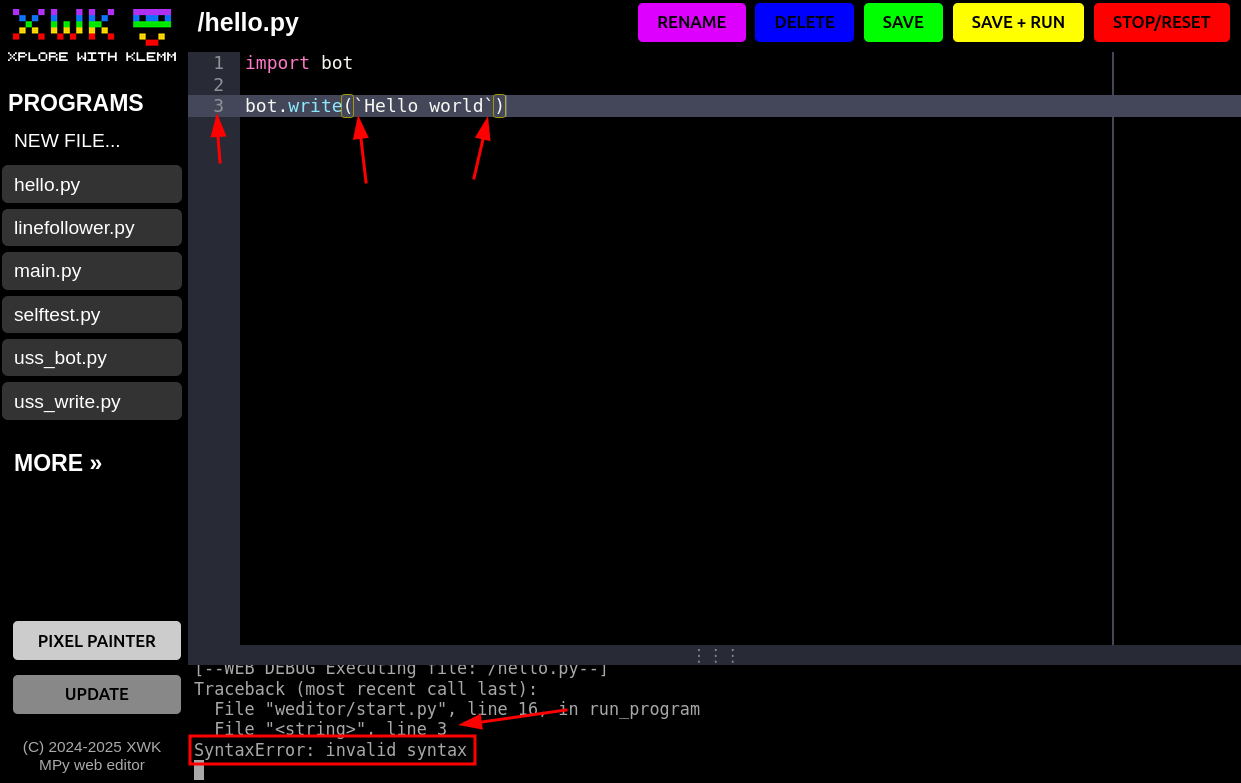Click the Update button
The image size is (1241, 783).
click(x=97, y=694)
